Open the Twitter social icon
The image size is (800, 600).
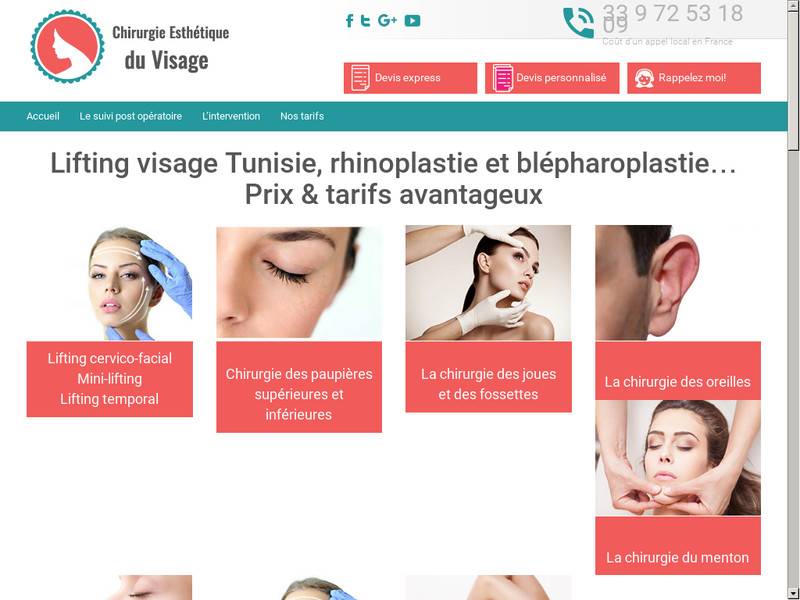pos(365,20)
